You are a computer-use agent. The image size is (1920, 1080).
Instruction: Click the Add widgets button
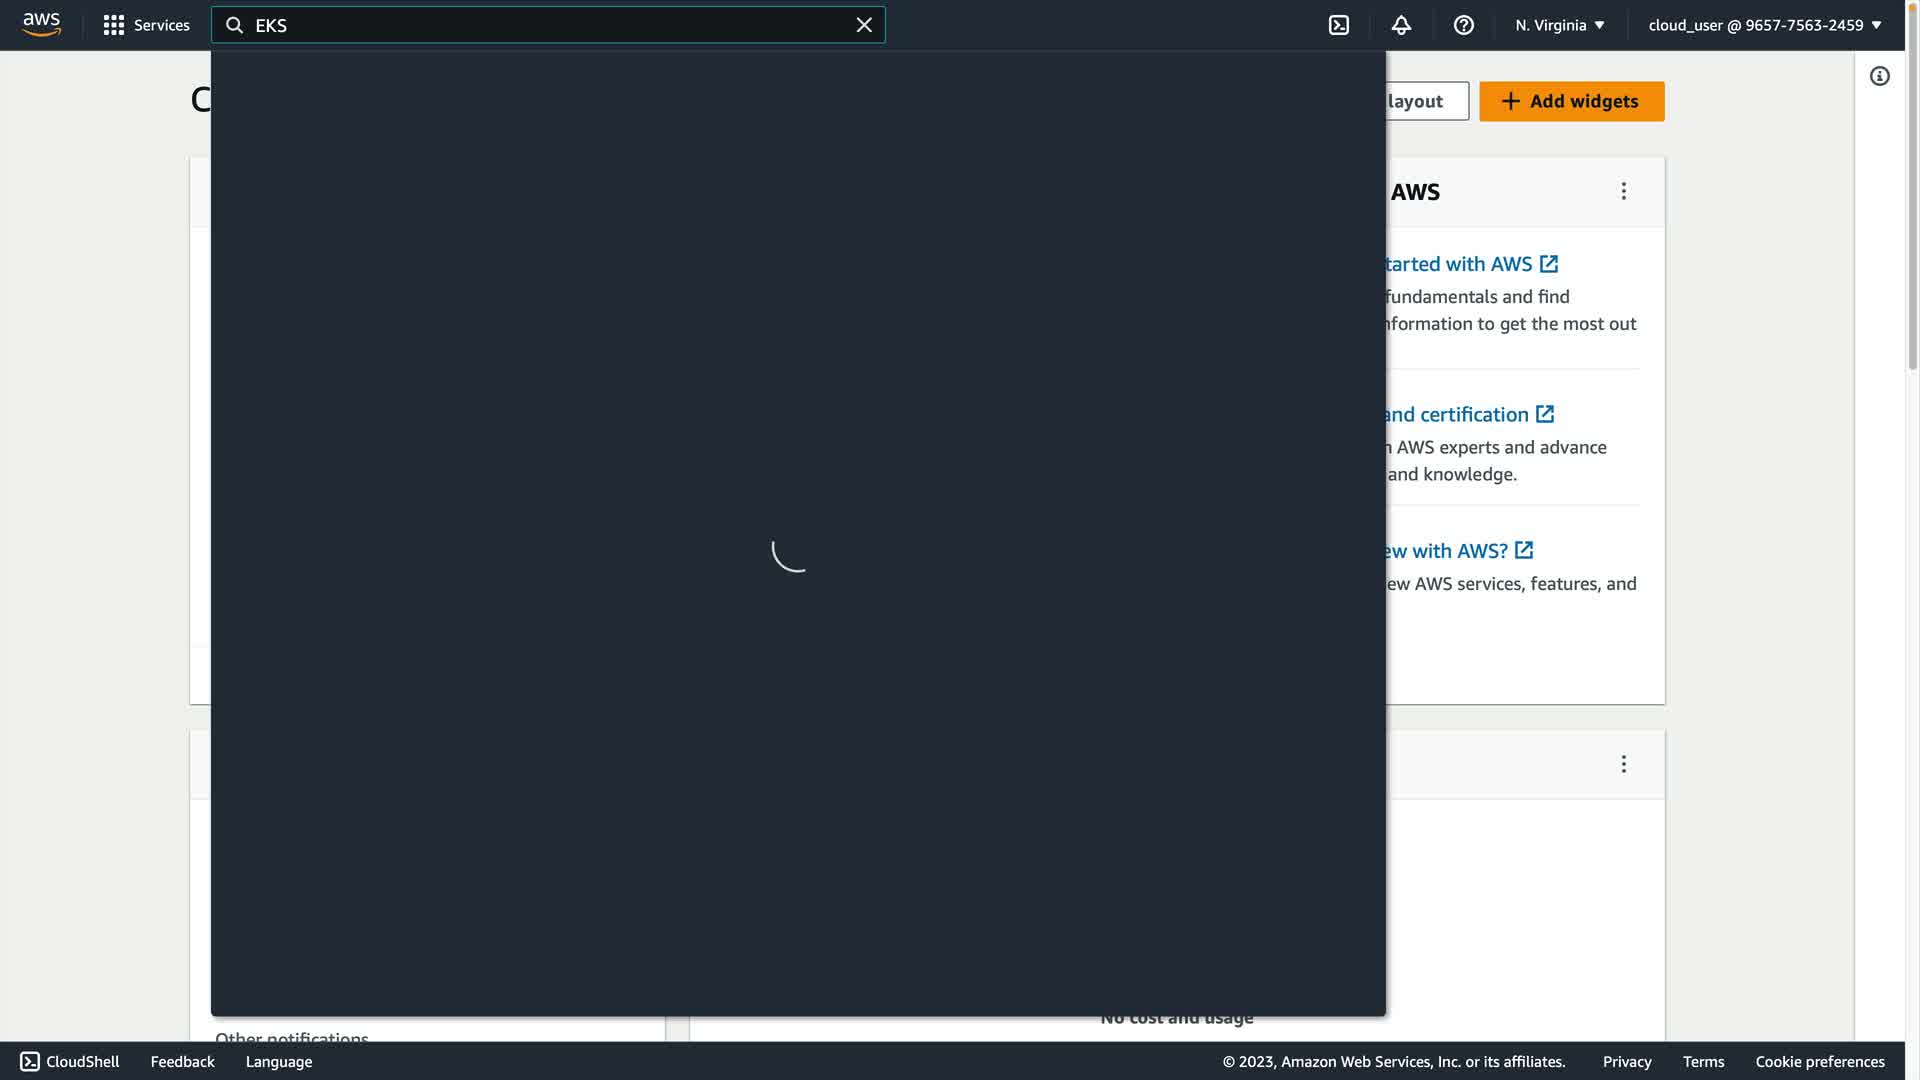tap(1571, 101)
